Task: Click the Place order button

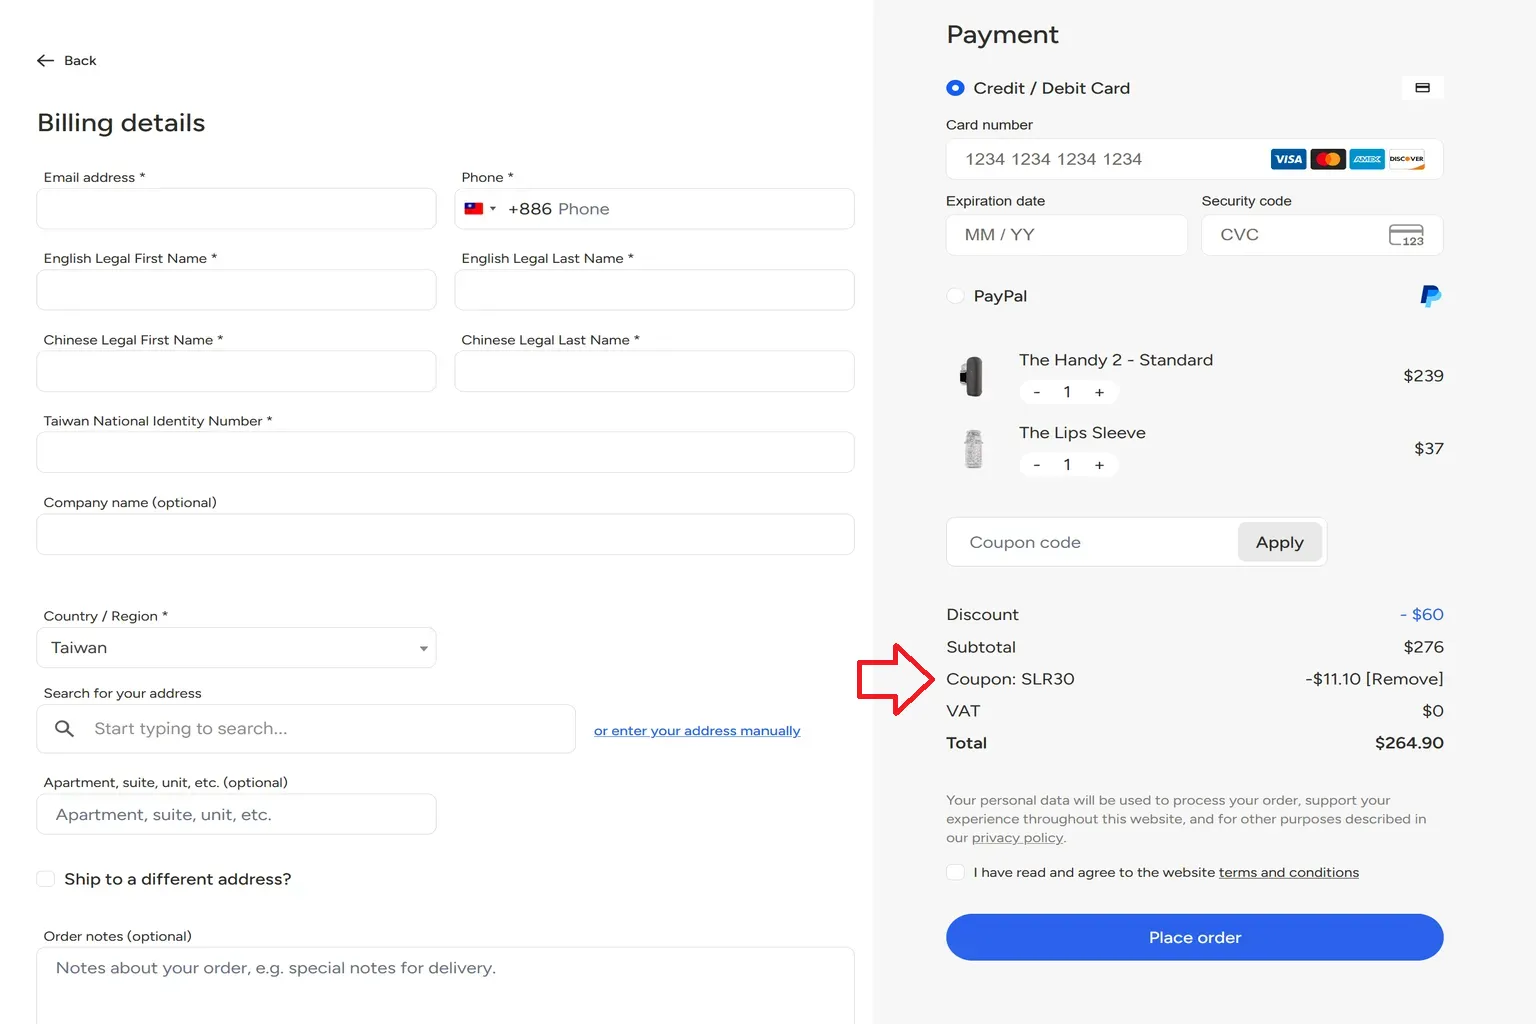Action: [1194, 937]
